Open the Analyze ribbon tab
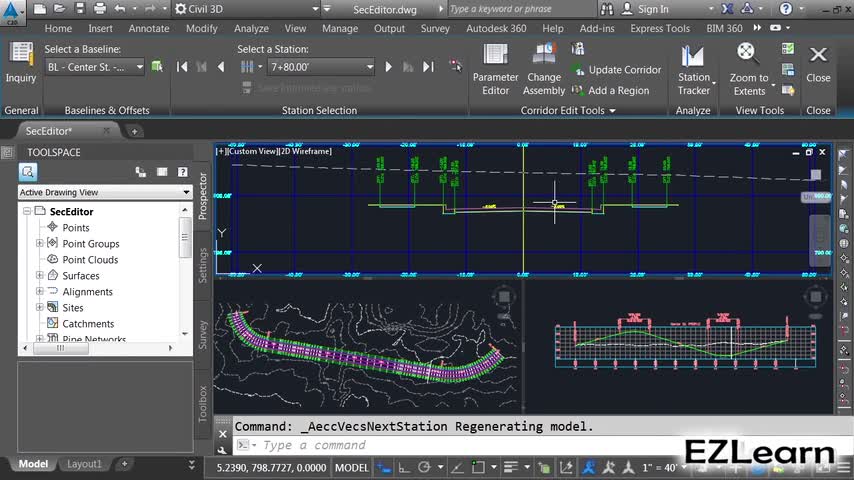This screenshot has width=854, height=480. click(x=251, y=29)
